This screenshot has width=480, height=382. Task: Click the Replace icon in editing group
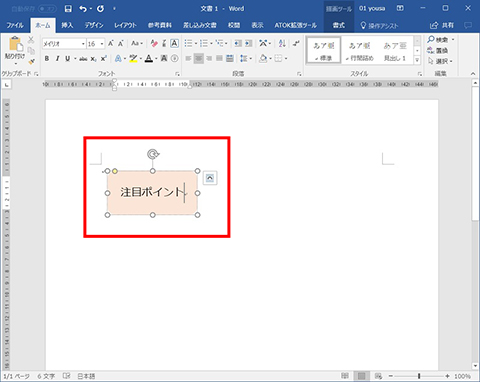[x=438, y=51]
